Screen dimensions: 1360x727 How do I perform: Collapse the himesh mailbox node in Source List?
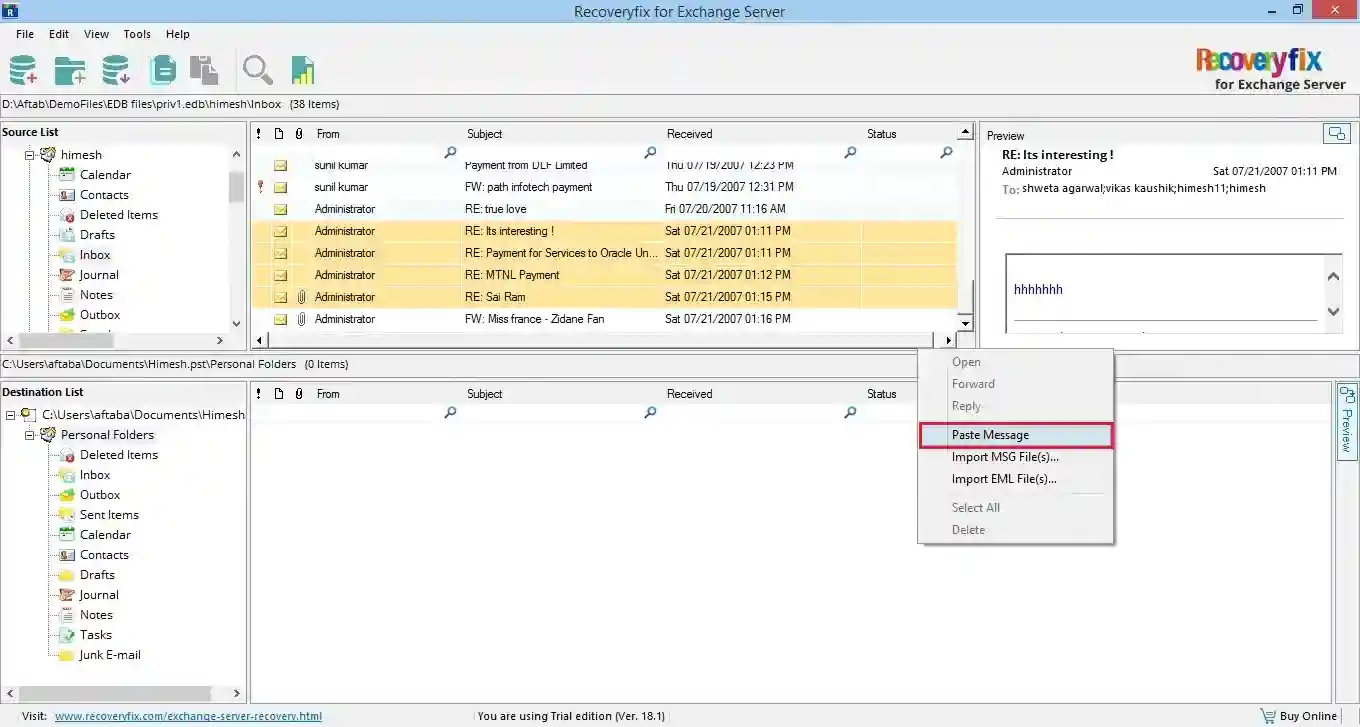30,155
